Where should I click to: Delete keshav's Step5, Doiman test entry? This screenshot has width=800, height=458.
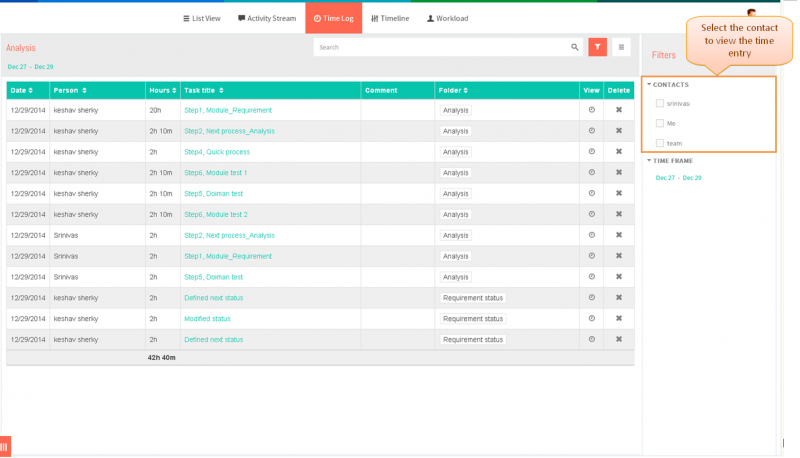click(x=619, y=193)
